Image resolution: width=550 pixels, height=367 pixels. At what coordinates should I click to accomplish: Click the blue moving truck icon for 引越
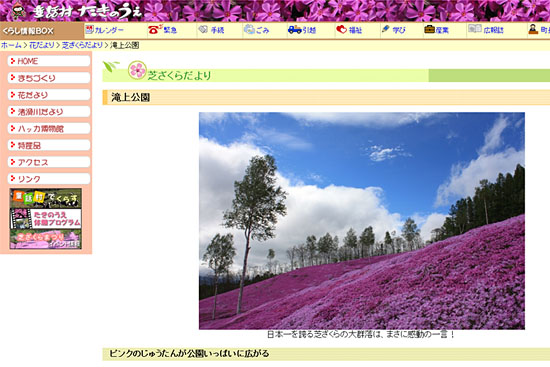295,29
